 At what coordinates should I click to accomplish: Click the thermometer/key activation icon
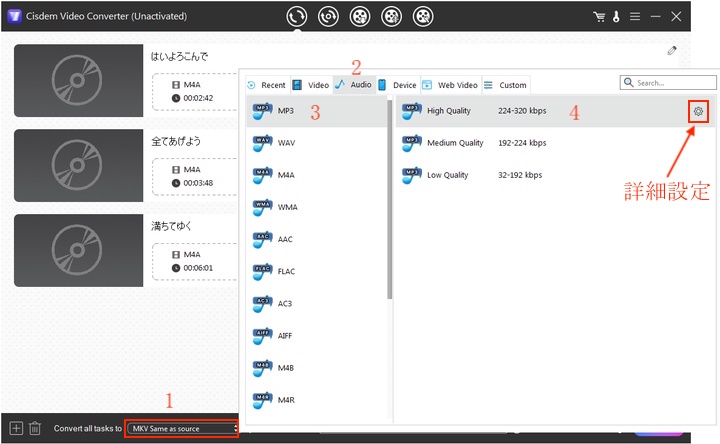[616, 17]
